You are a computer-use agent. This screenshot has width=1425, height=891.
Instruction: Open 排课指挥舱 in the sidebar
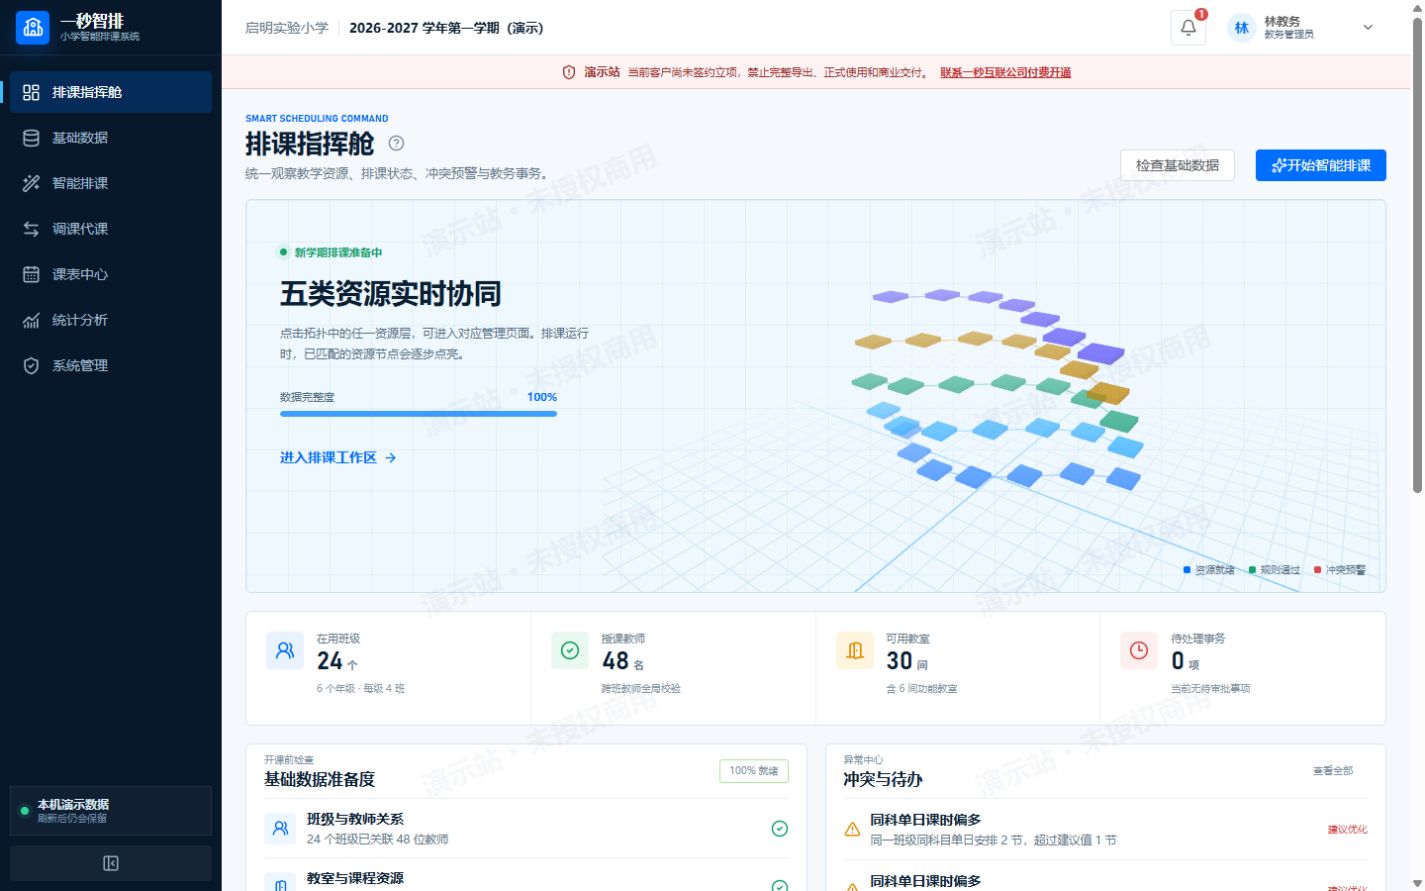111,92
